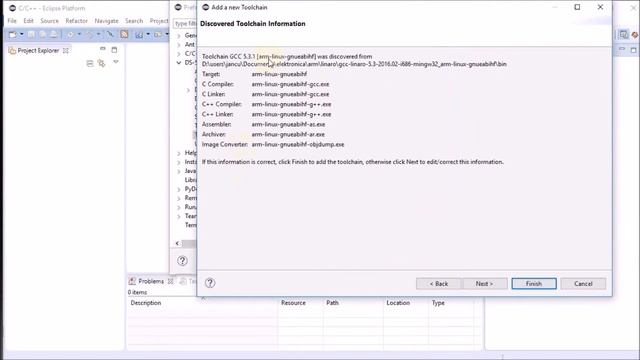Sort Problems by the Type column
Image resolution: width=640 pixels, height=360 pixels.
point(451,303)
